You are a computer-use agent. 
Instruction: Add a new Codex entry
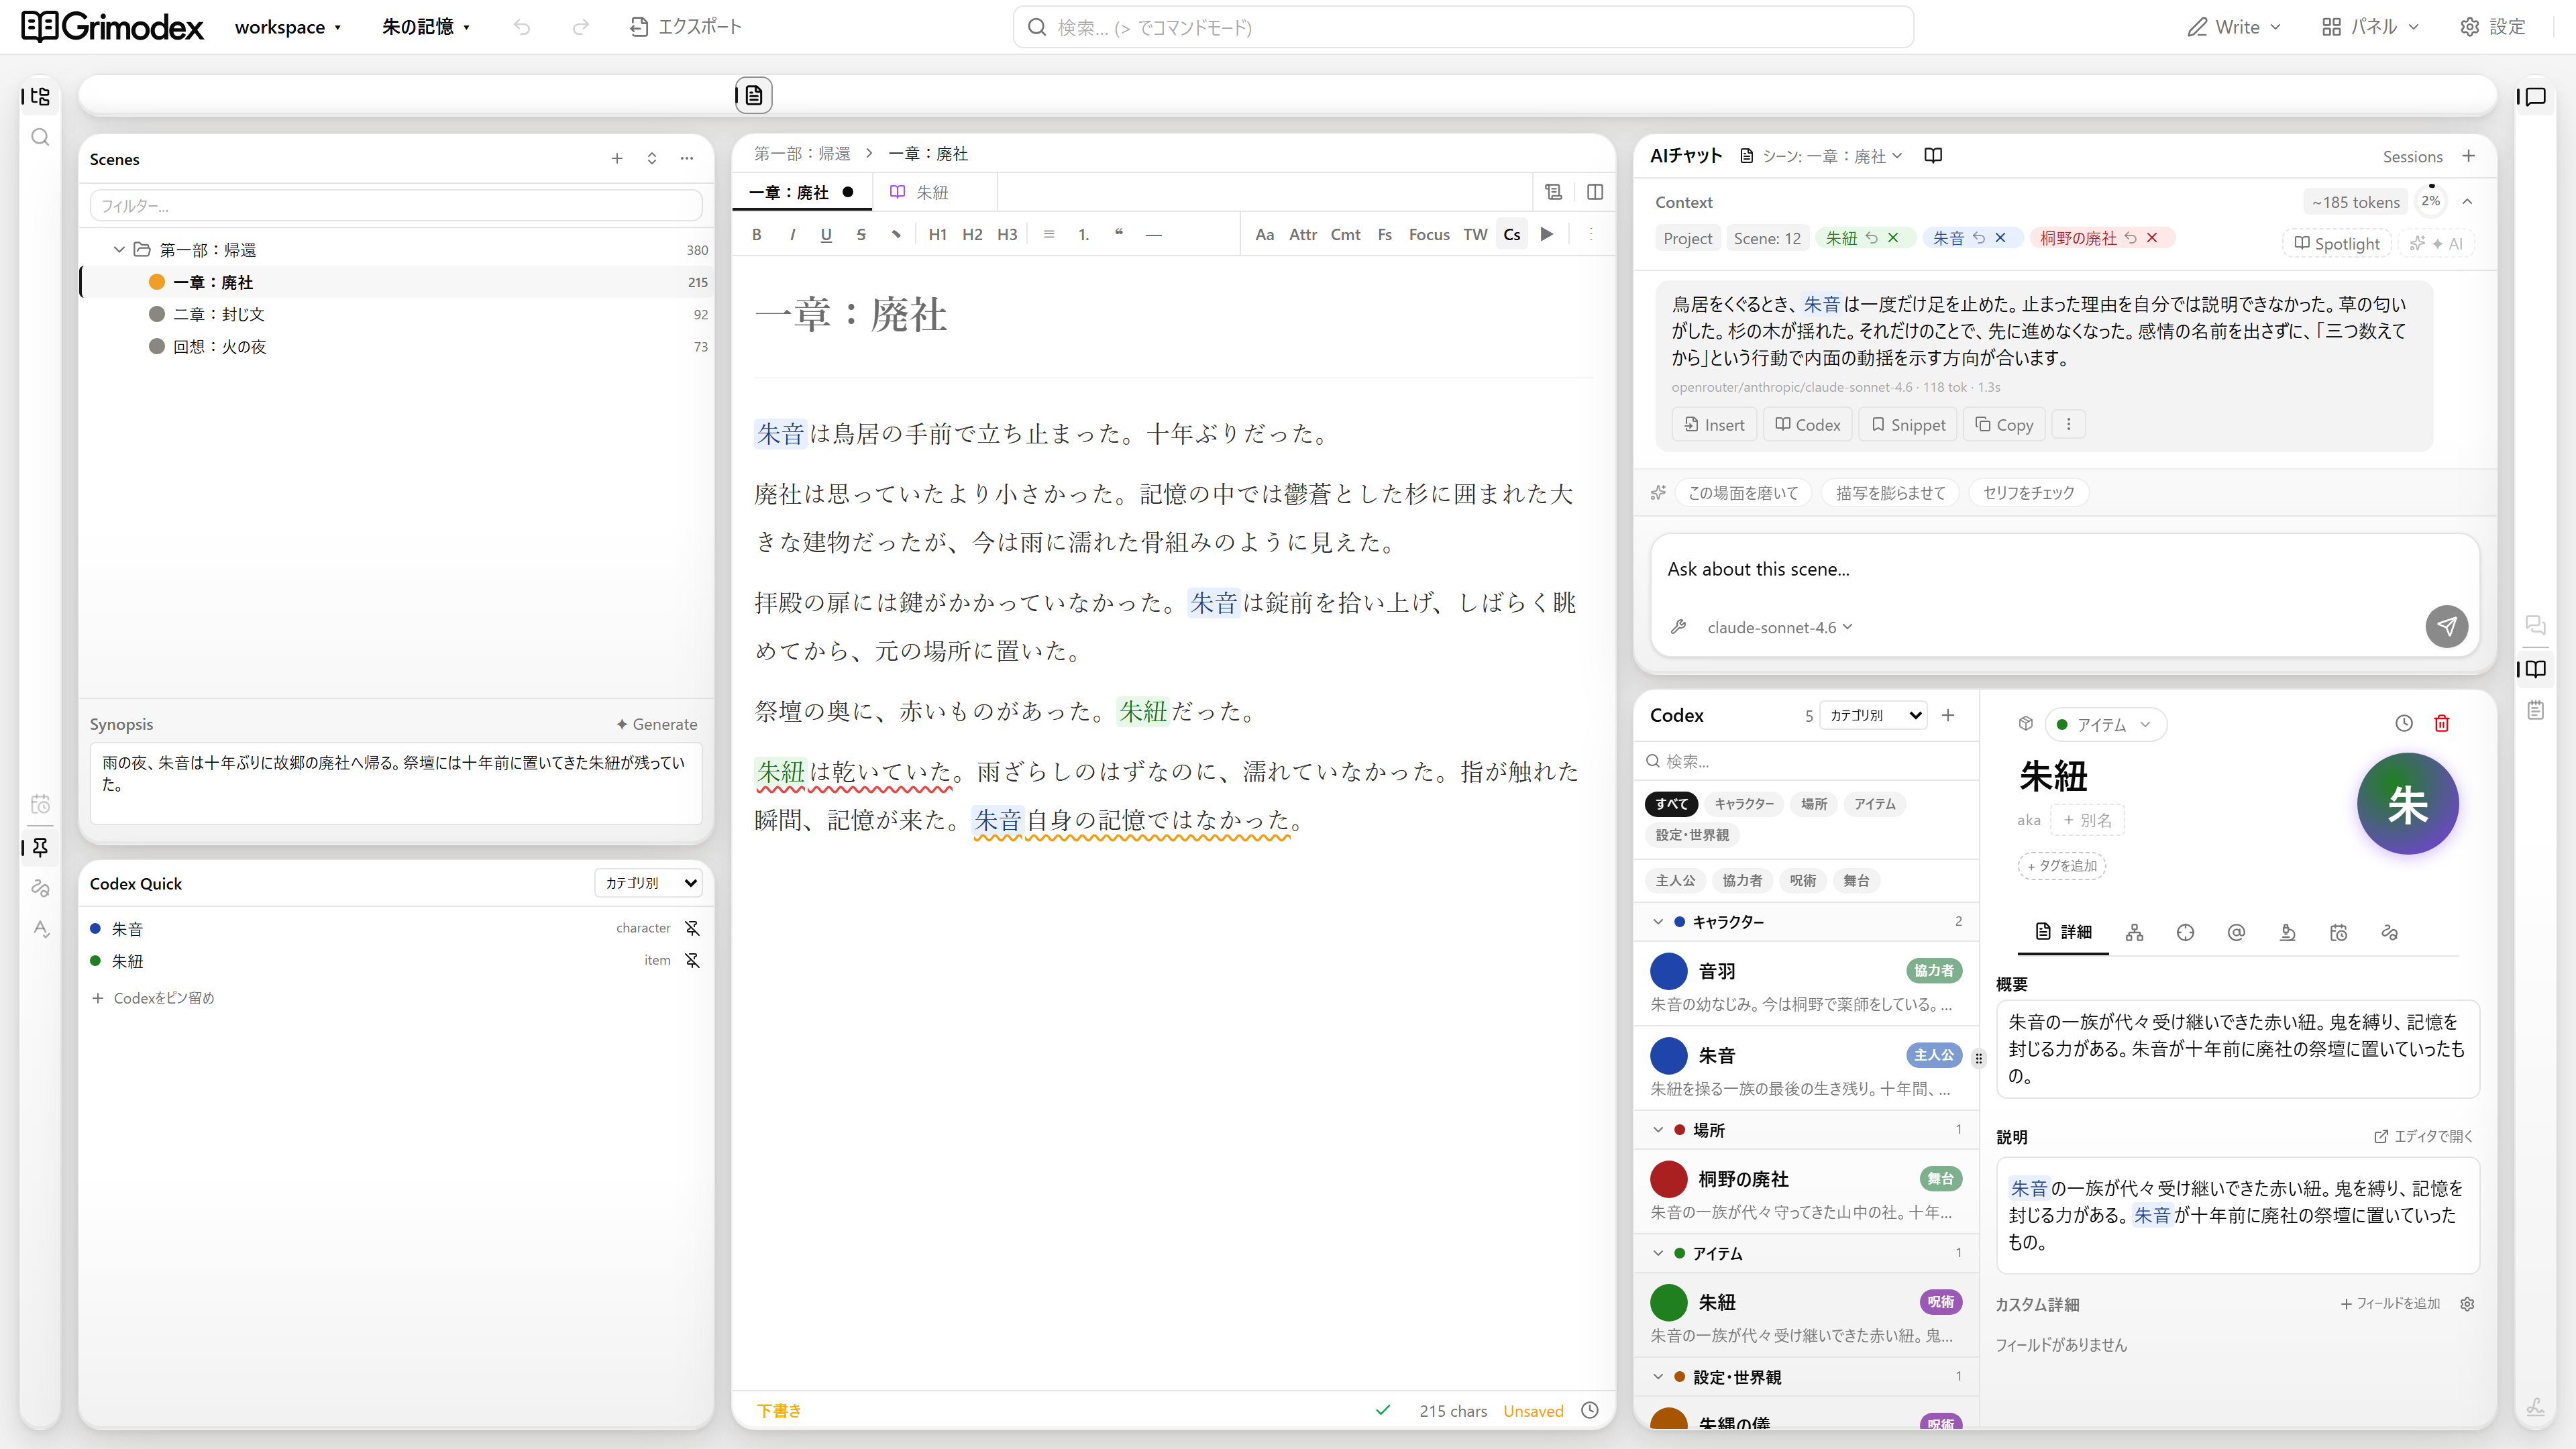point(1948,715)
